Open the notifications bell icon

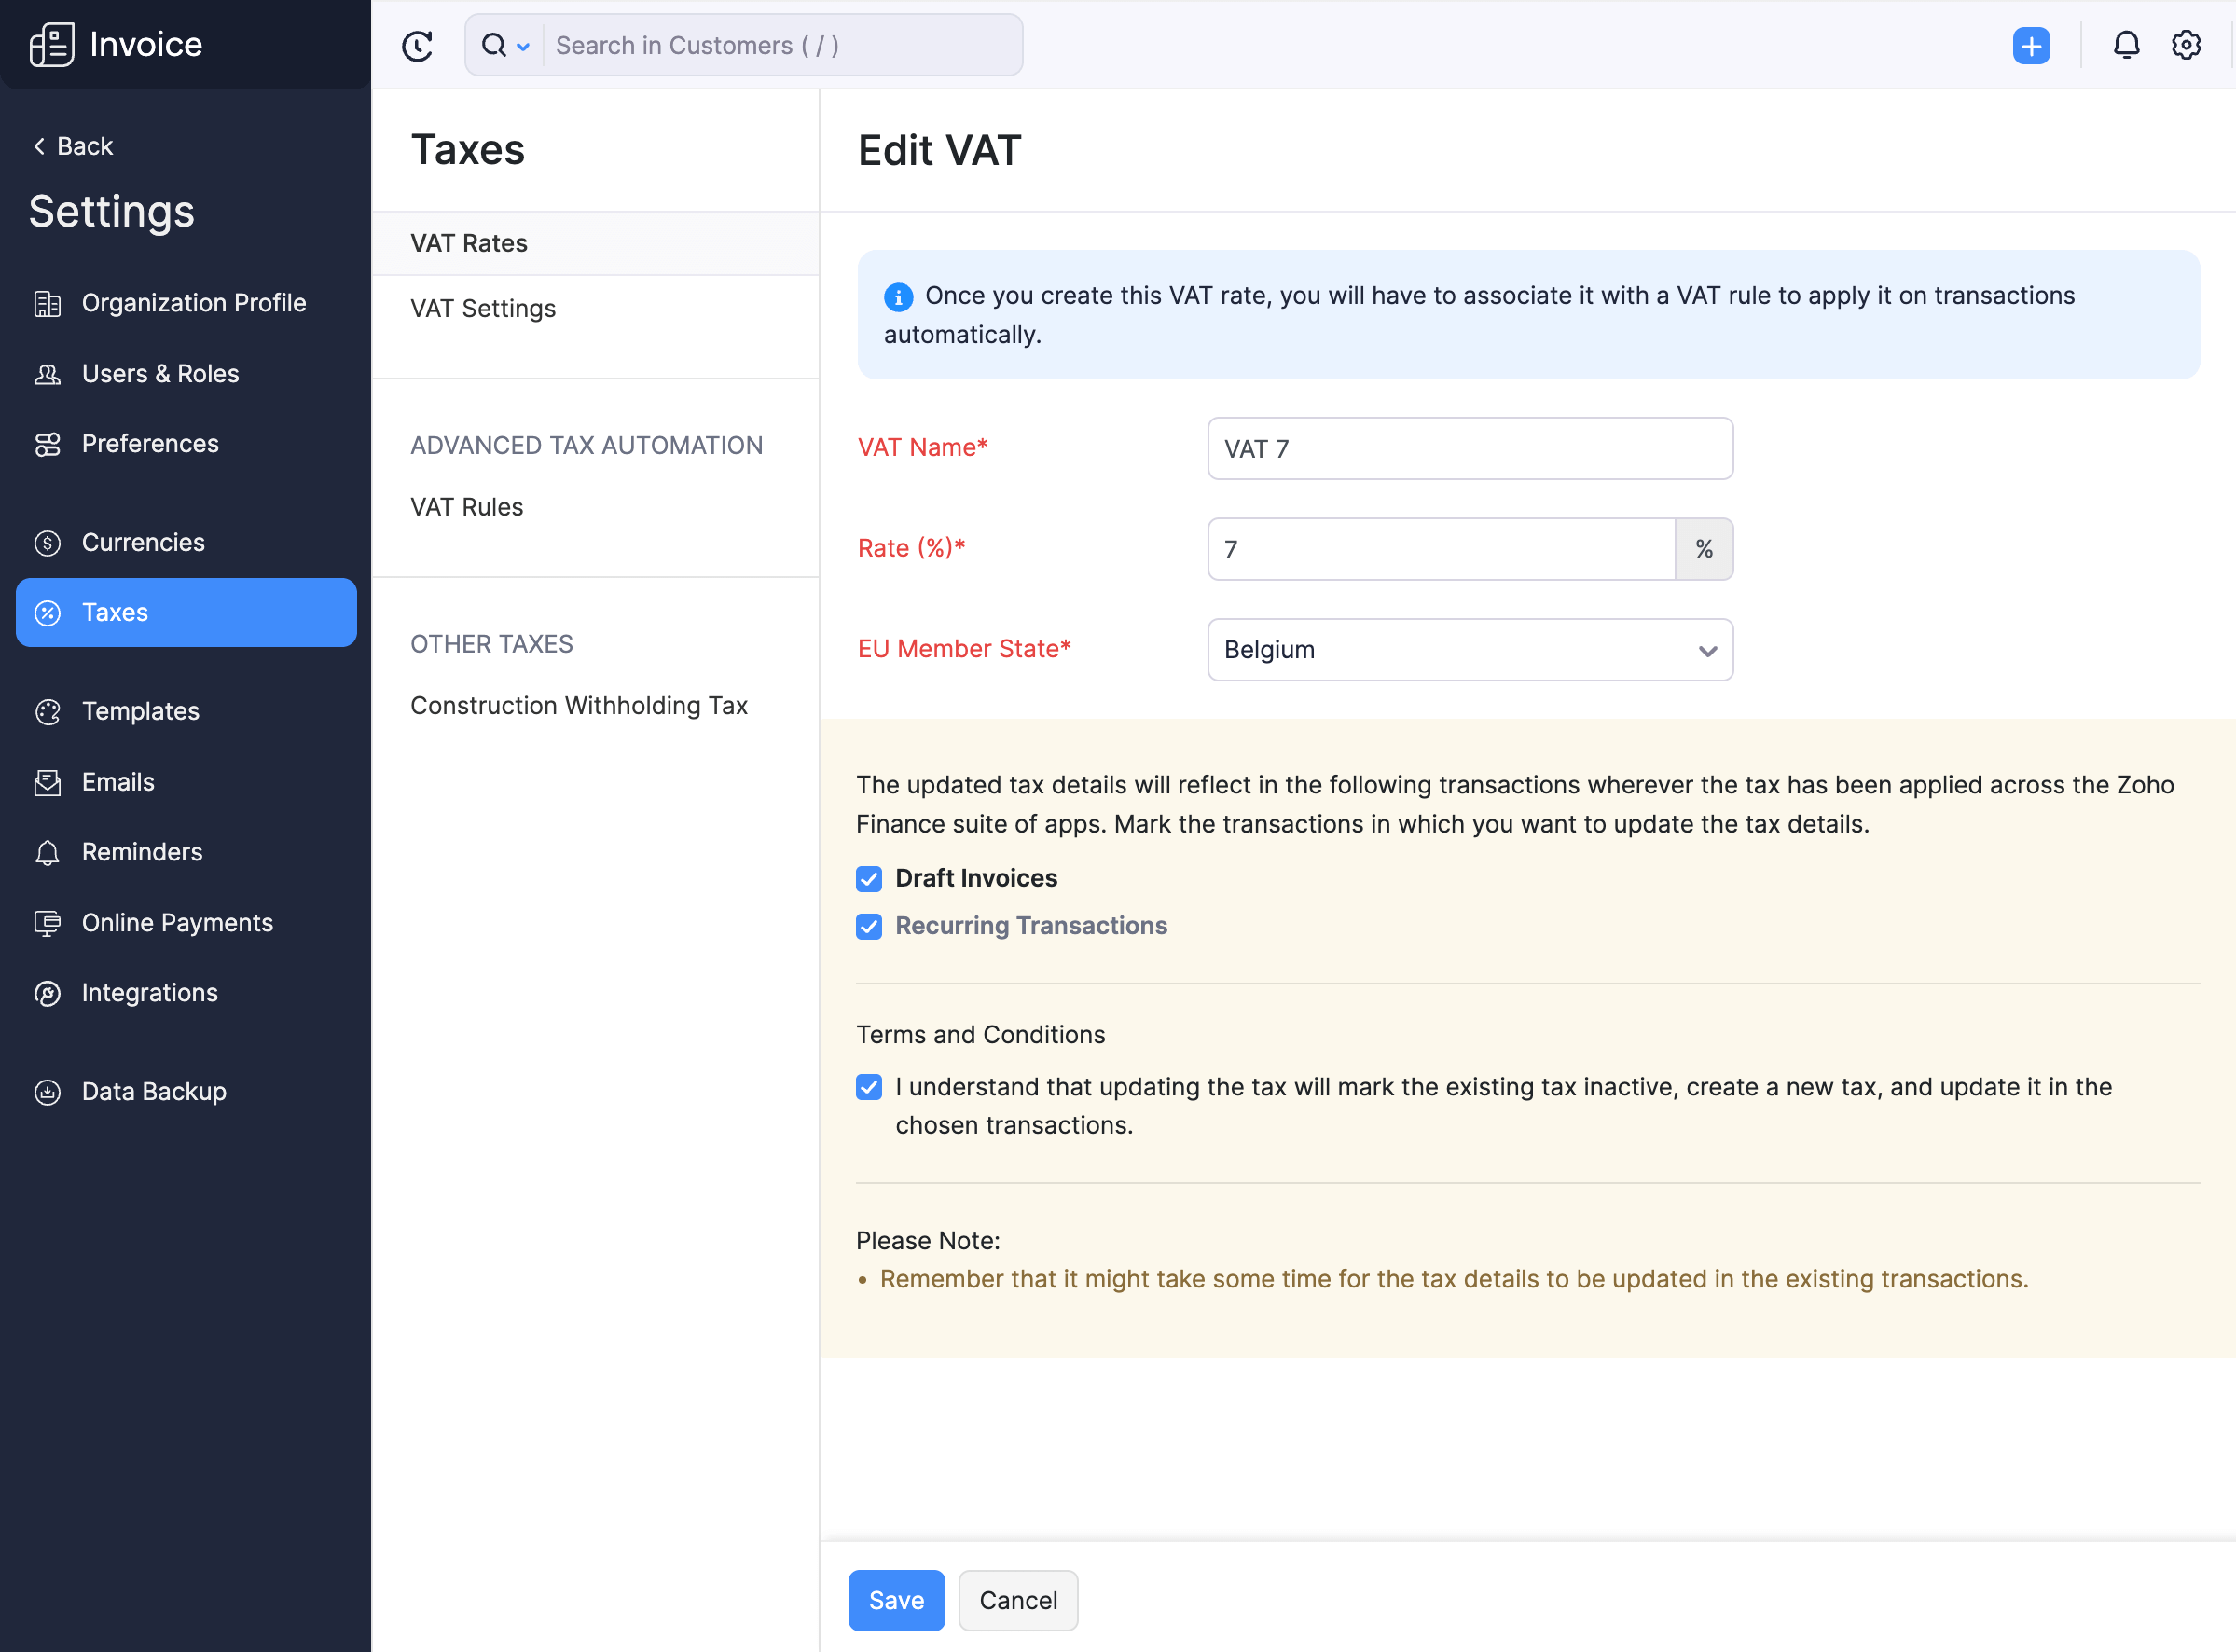click(x=2125, y=46)
